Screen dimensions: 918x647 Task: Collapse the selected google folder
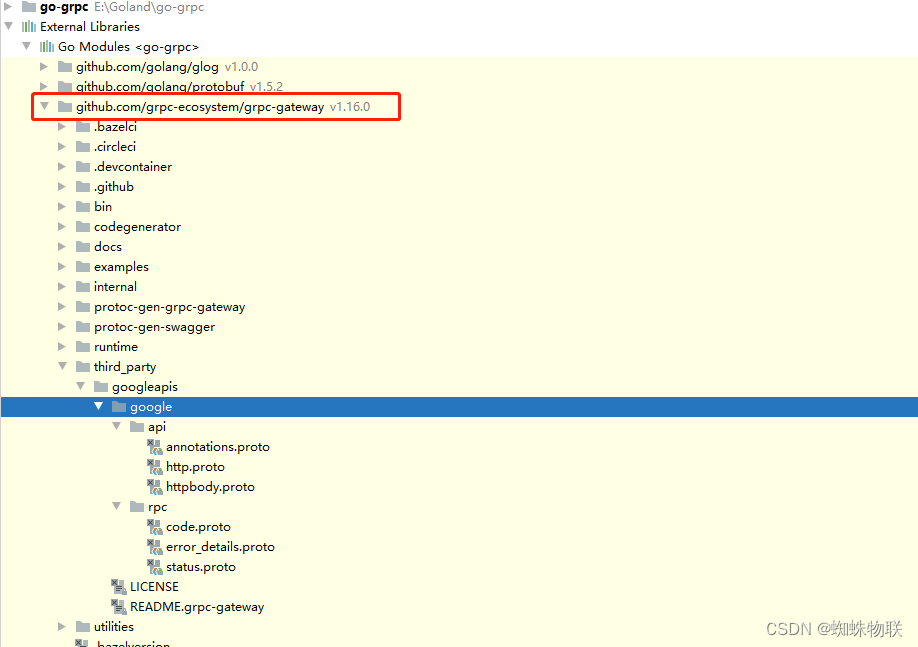(x=98, y=406)
